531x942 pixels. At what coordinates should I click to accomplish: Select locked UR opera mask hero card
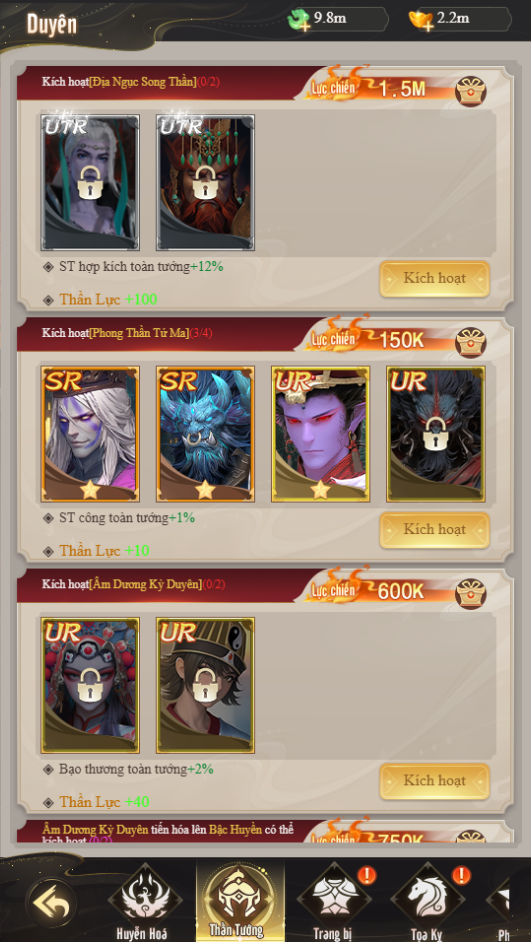(90, 685)
